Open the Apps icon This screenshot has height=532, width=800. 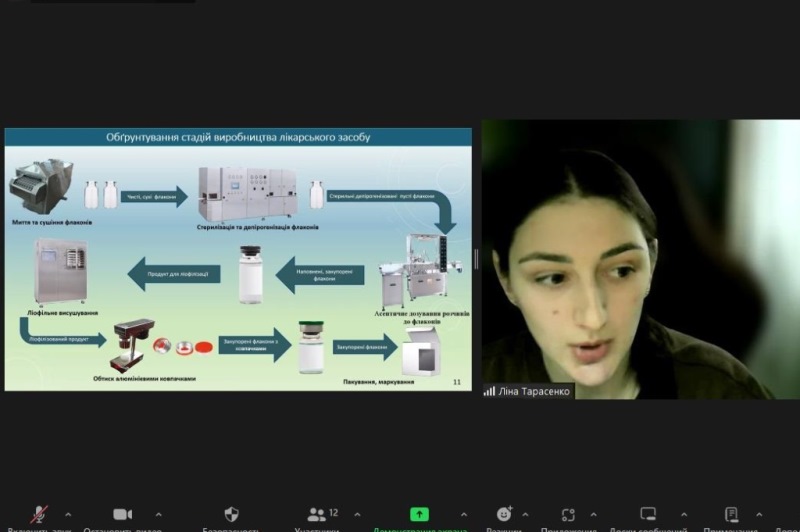[x=568, y=515]
